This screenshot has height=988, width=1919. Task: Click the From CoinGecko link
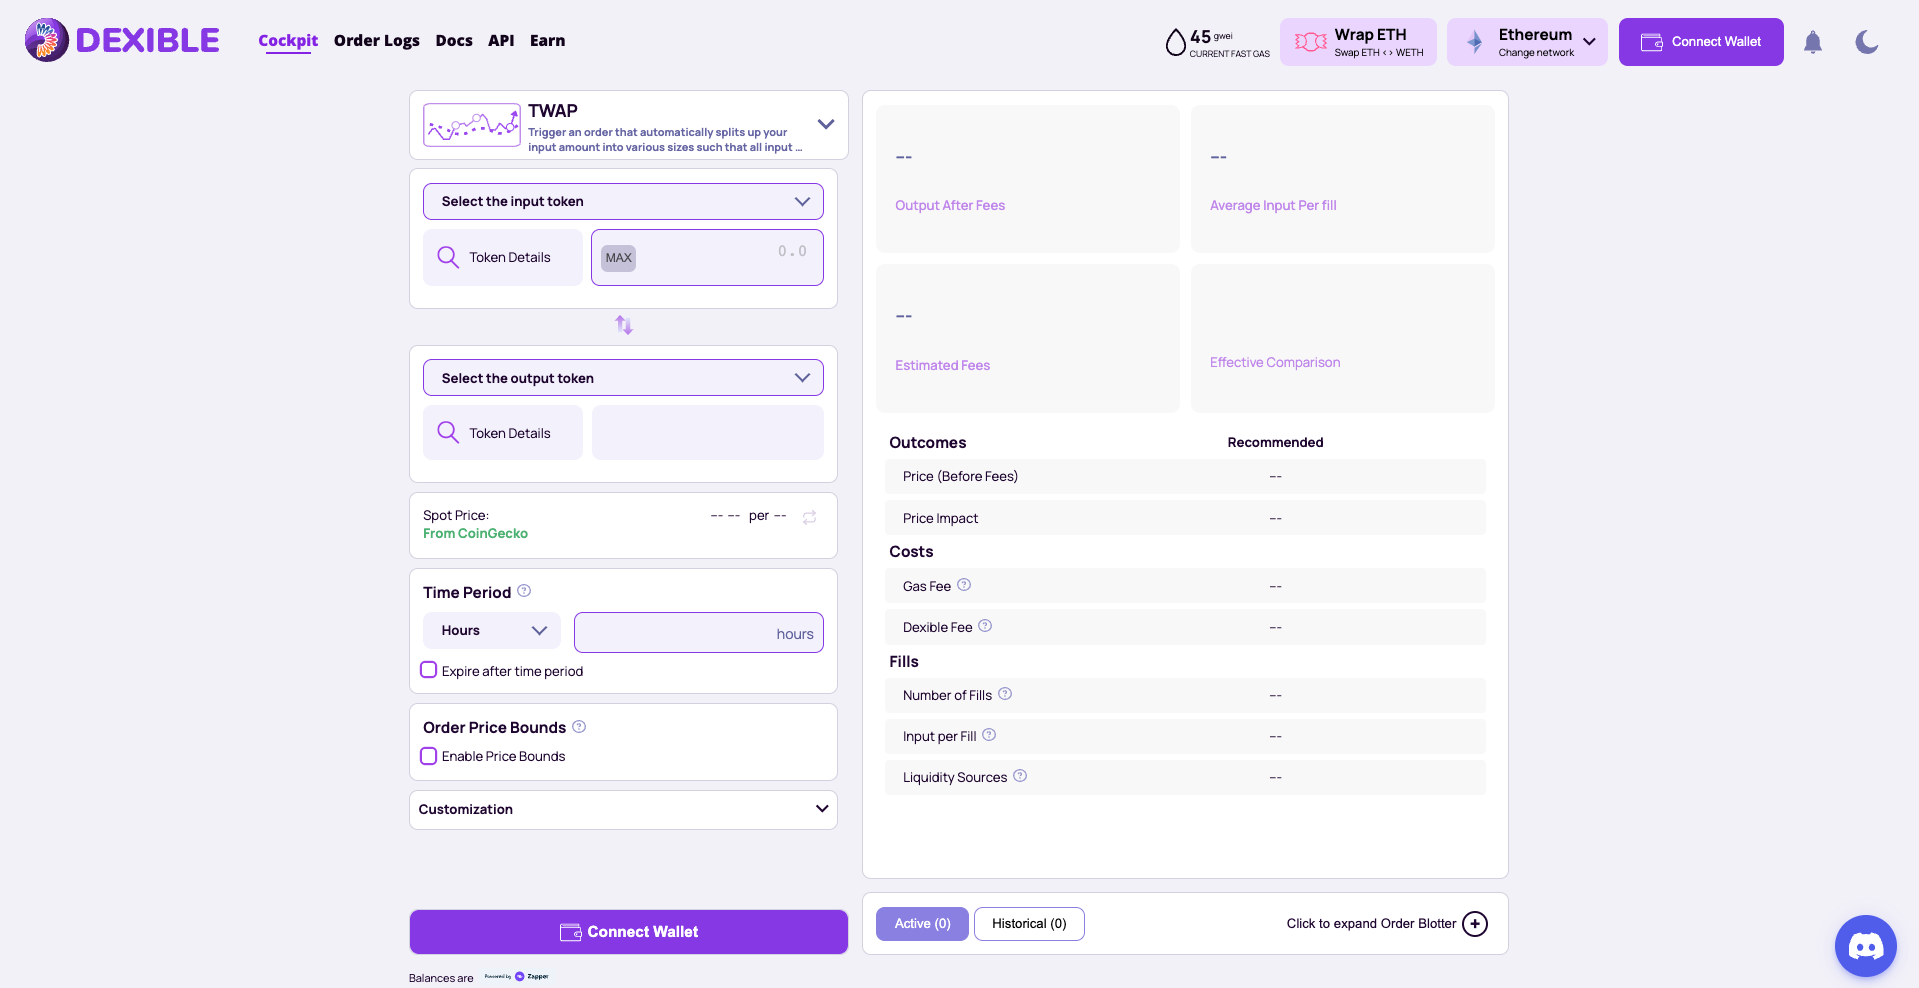(x=475, y=534)
